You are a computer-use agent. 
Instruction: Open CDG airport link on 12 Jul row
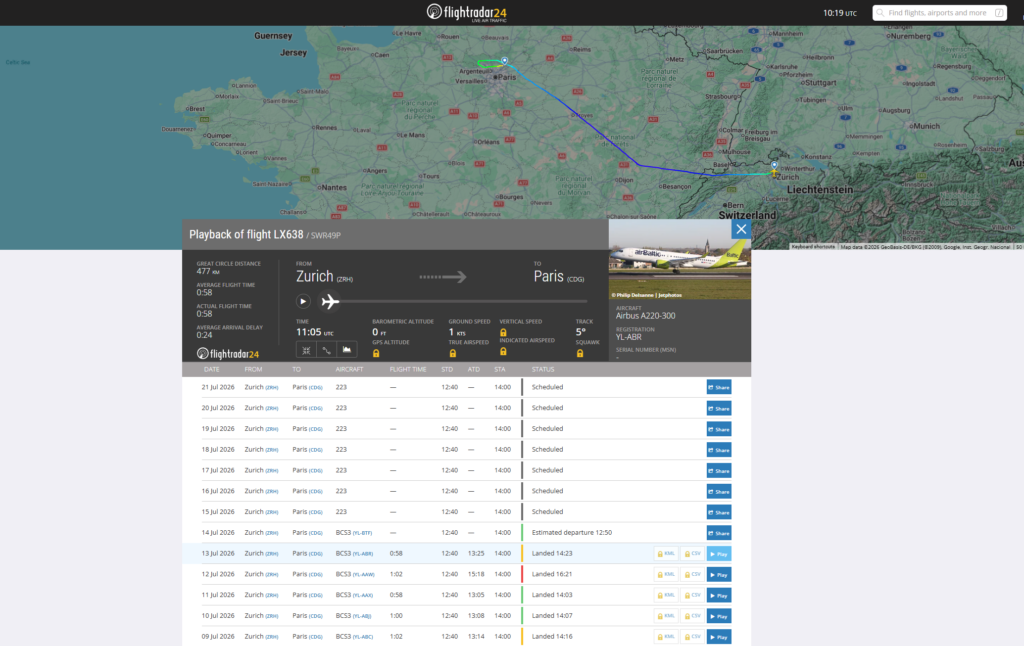coord(315,575)
